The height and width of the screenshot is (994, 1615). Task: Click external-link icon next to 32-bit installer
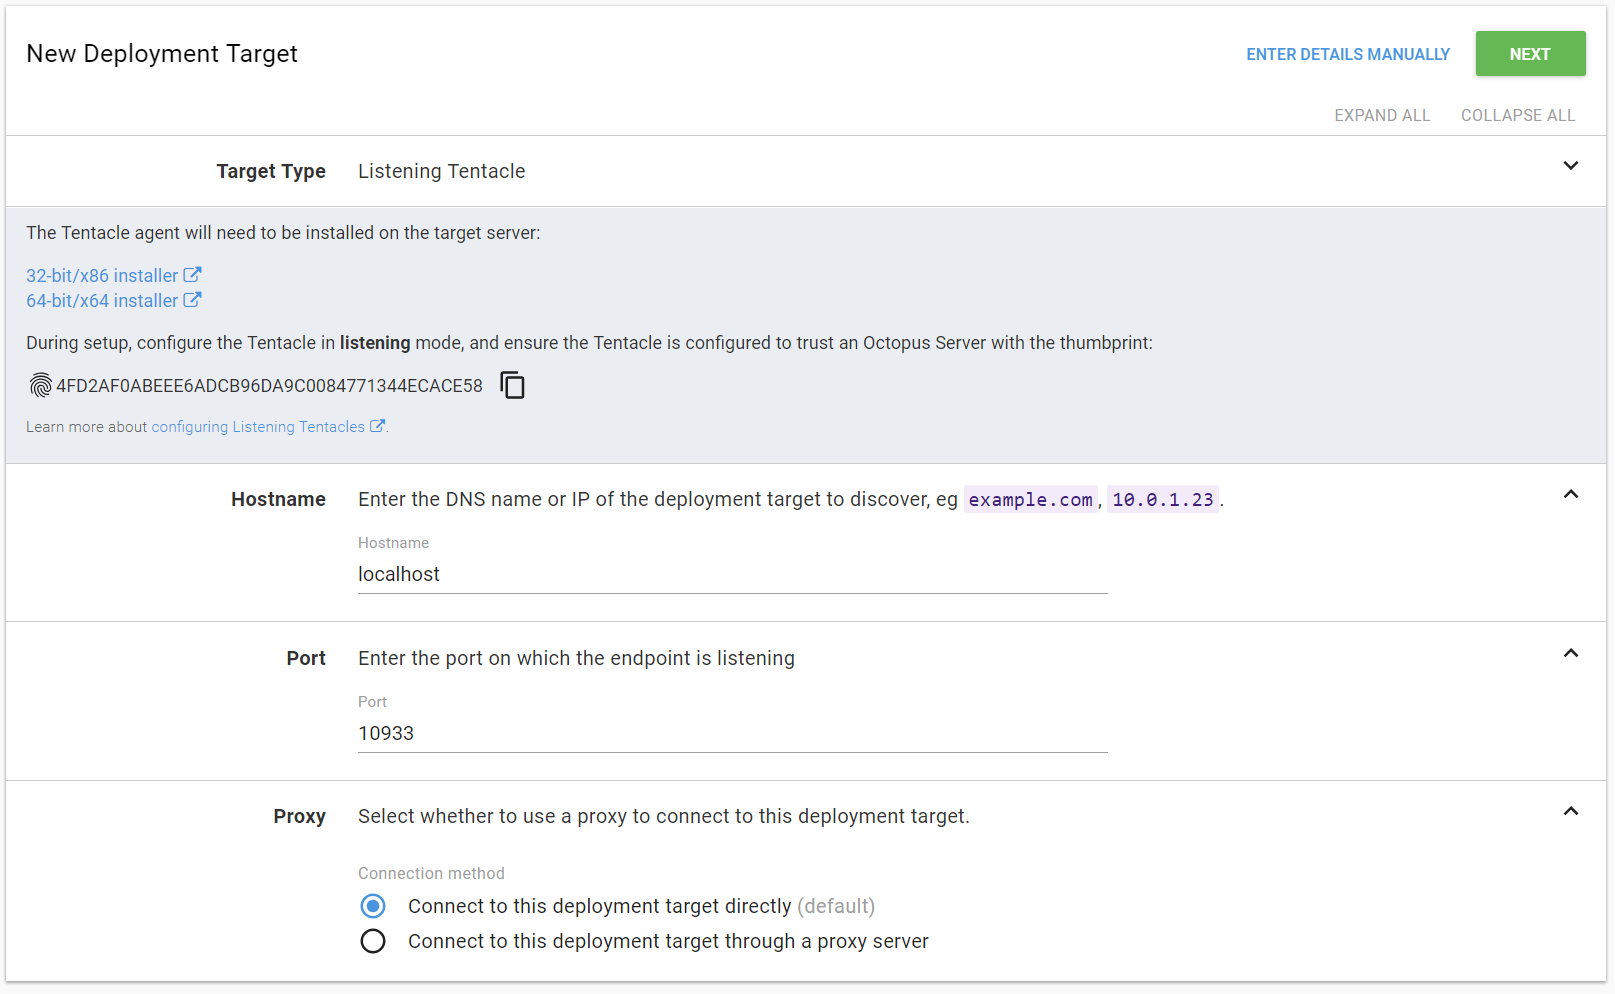tap(192, 275)
